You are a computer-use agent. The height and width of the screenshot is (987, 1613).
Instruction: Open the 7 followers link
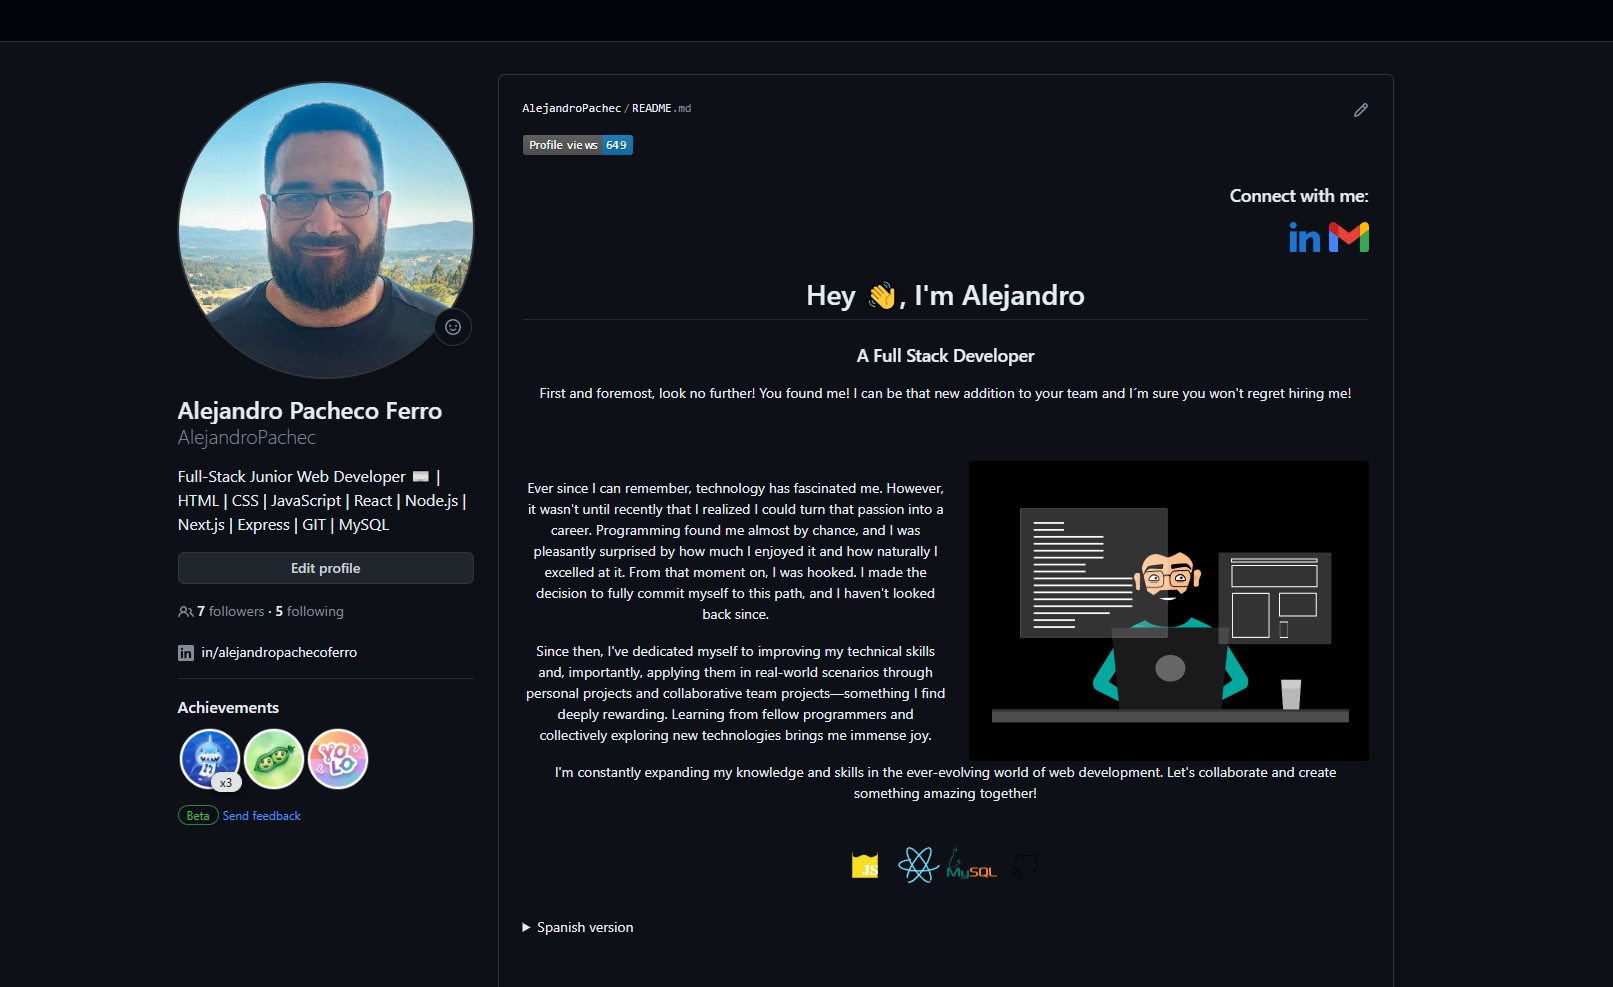[x=231, y=611]
